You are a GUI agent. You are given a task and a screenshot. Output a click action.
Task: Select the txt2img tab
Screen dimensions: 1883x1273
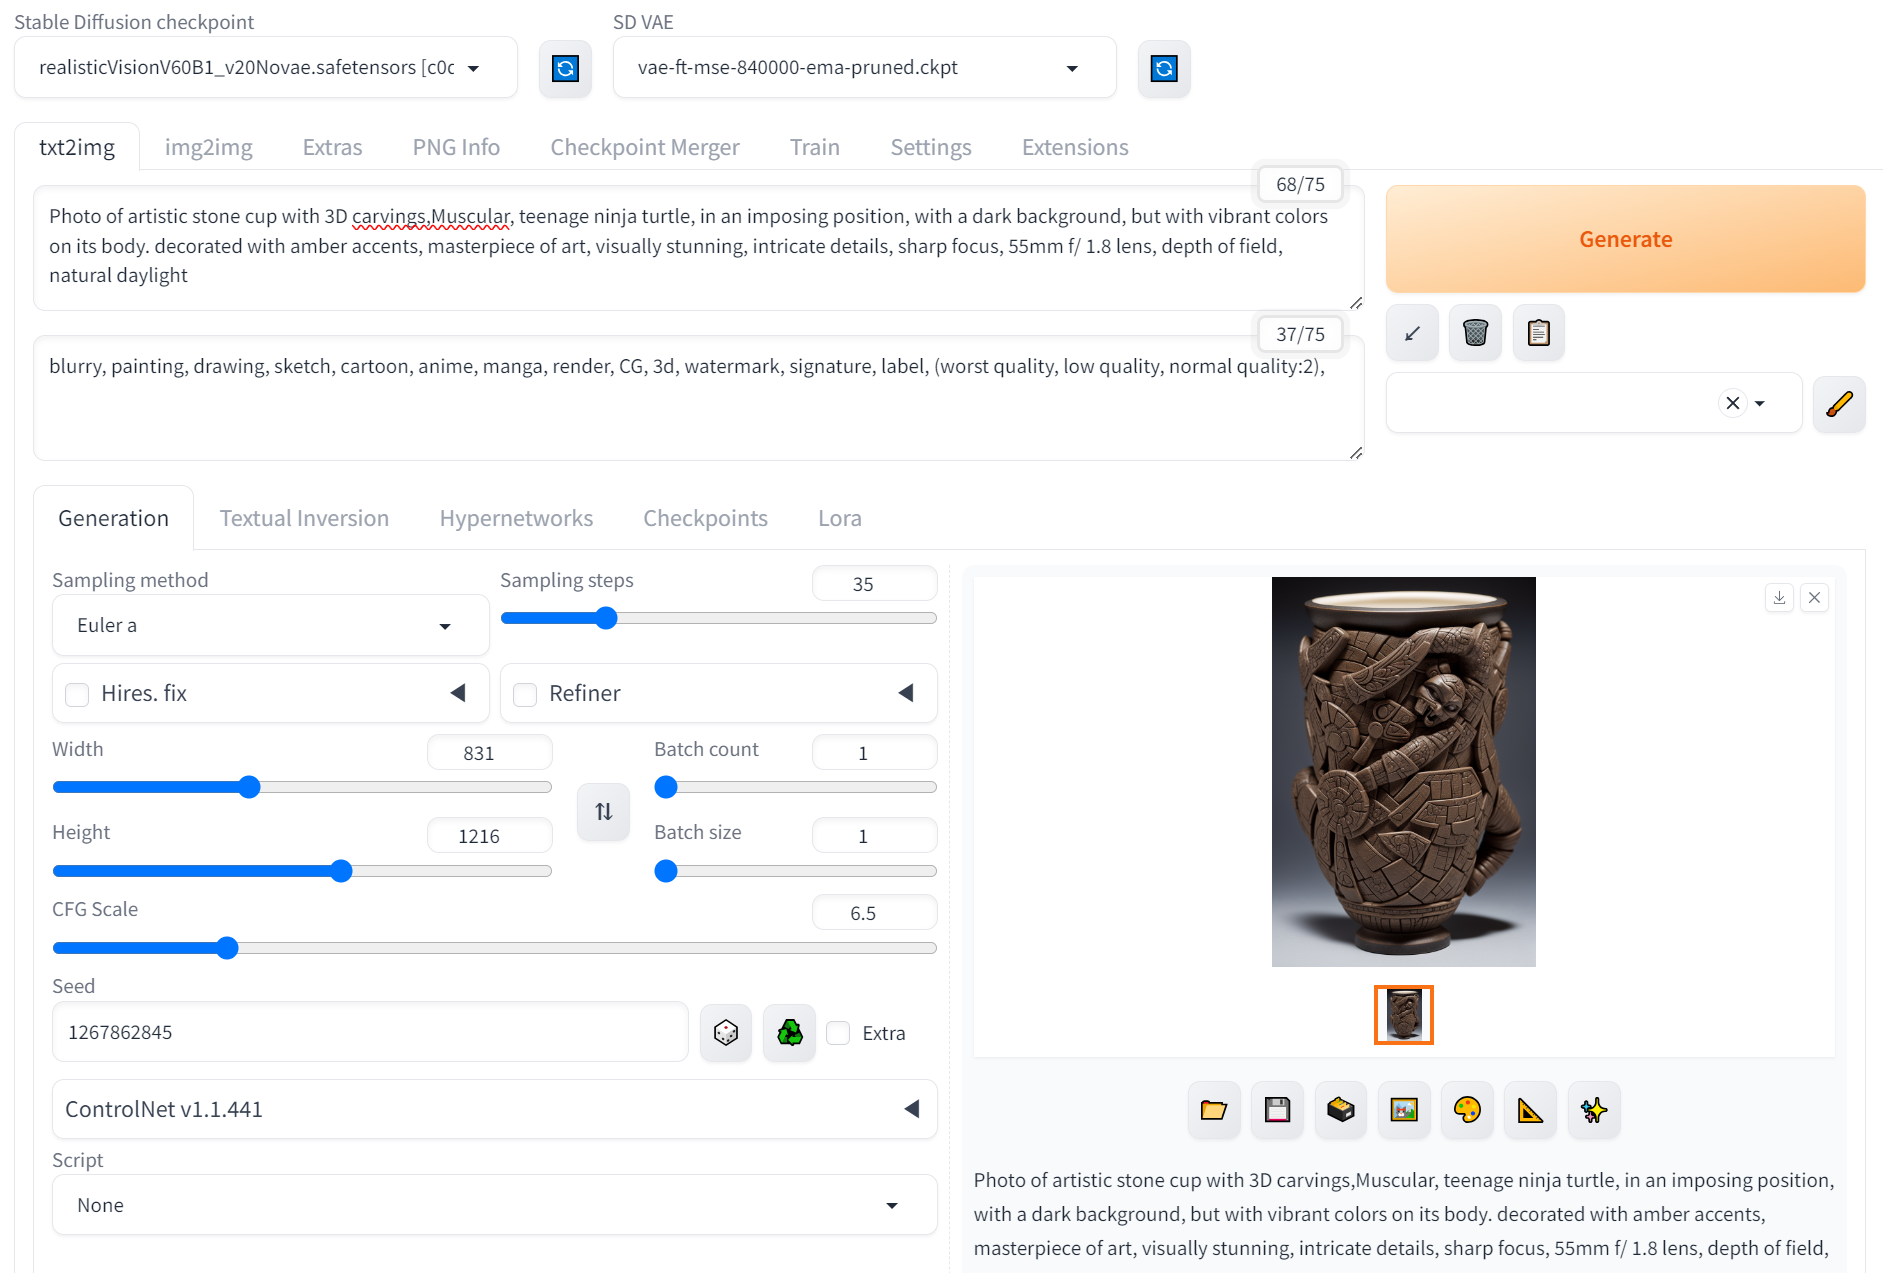(77, 147)
